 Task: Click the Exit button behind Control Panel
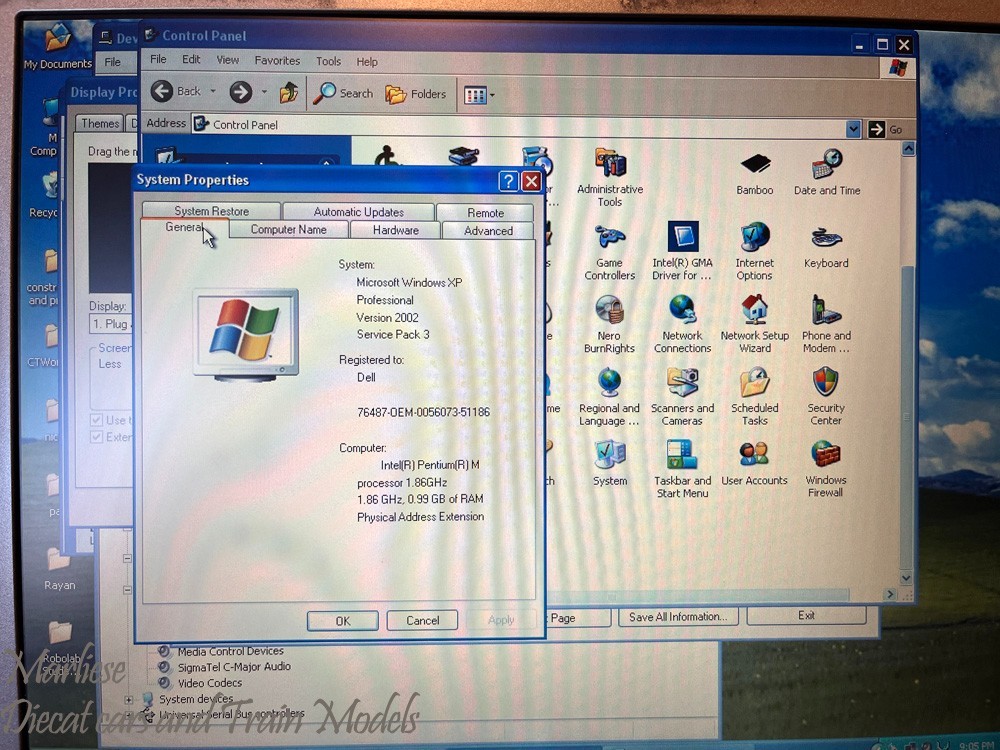click(x=806, y=615)
